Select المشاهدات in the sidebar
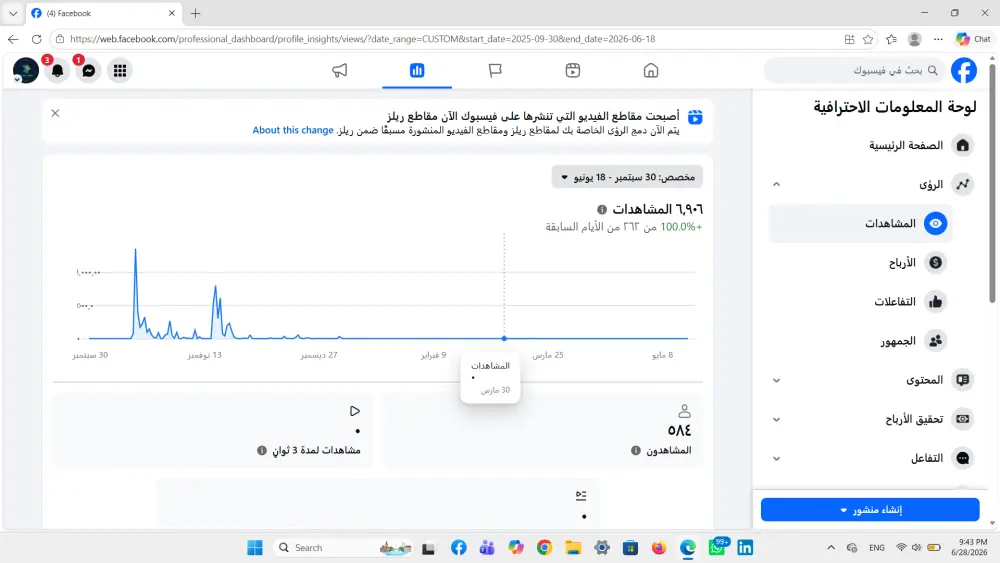Image resolution: width=1000 pixels, height=563 pixels. tap(860, 223)
